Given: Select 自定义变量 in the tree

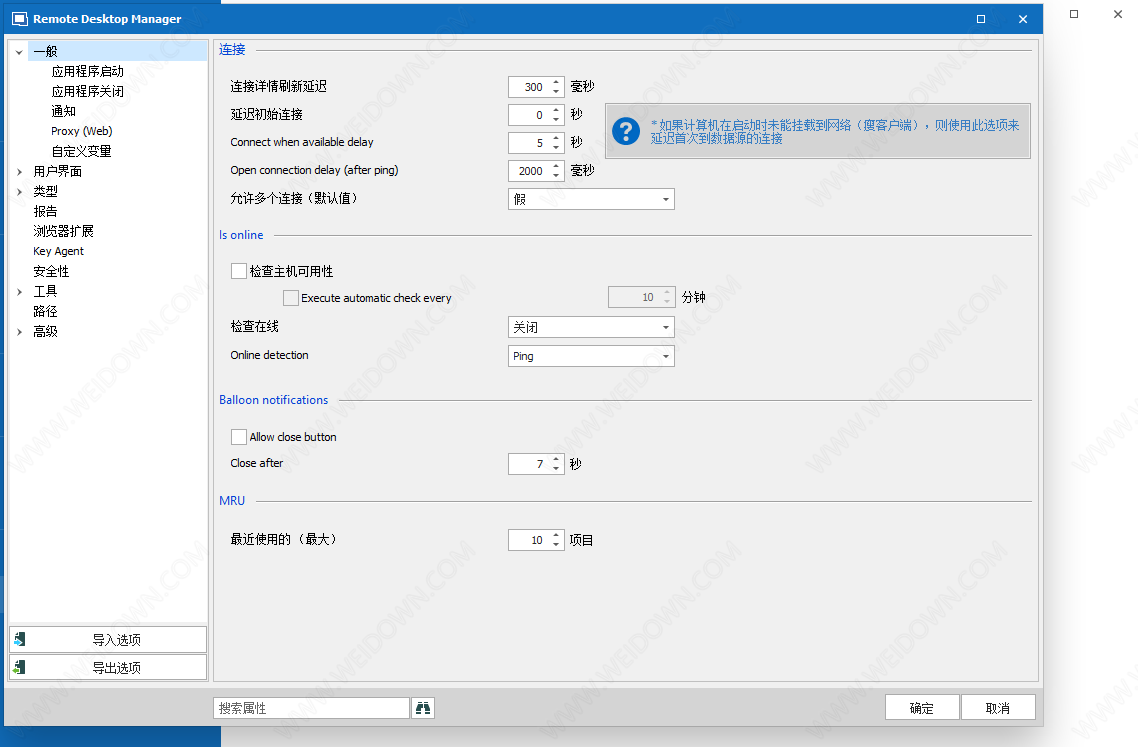Looking at the screenshot, I should click(x=81, y=151).
